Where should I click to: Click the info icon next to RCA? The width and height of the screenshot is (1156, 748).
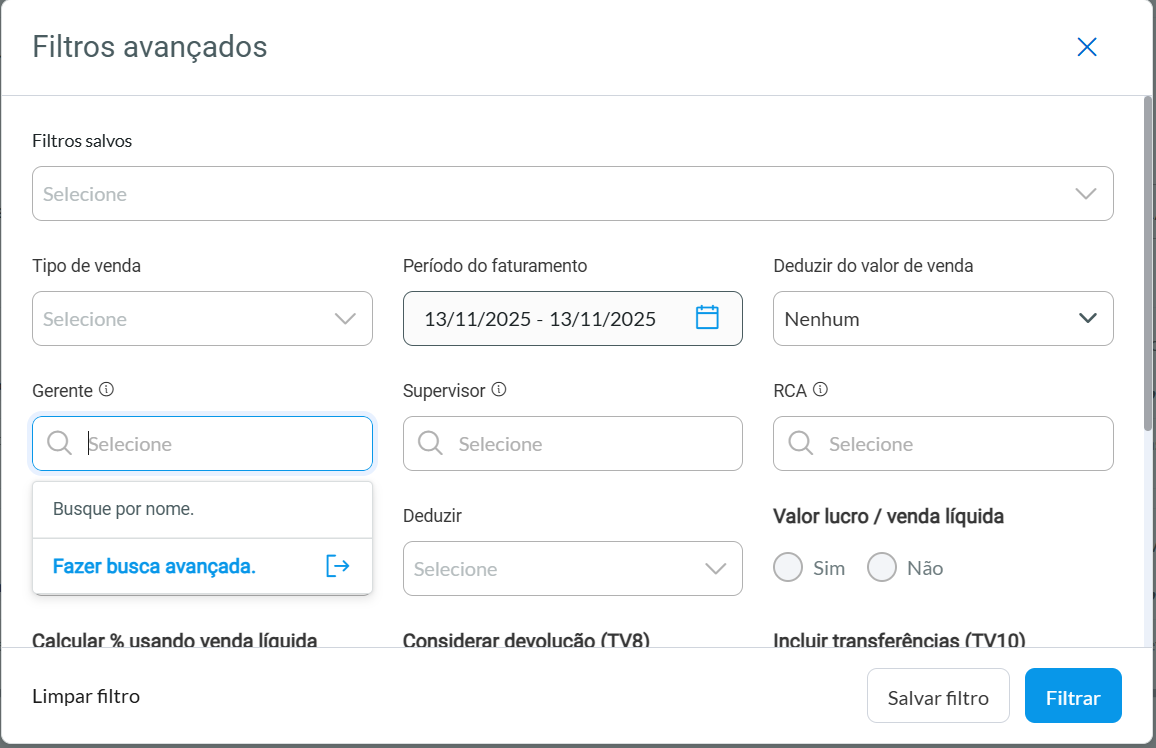click(x=820, y=390)
